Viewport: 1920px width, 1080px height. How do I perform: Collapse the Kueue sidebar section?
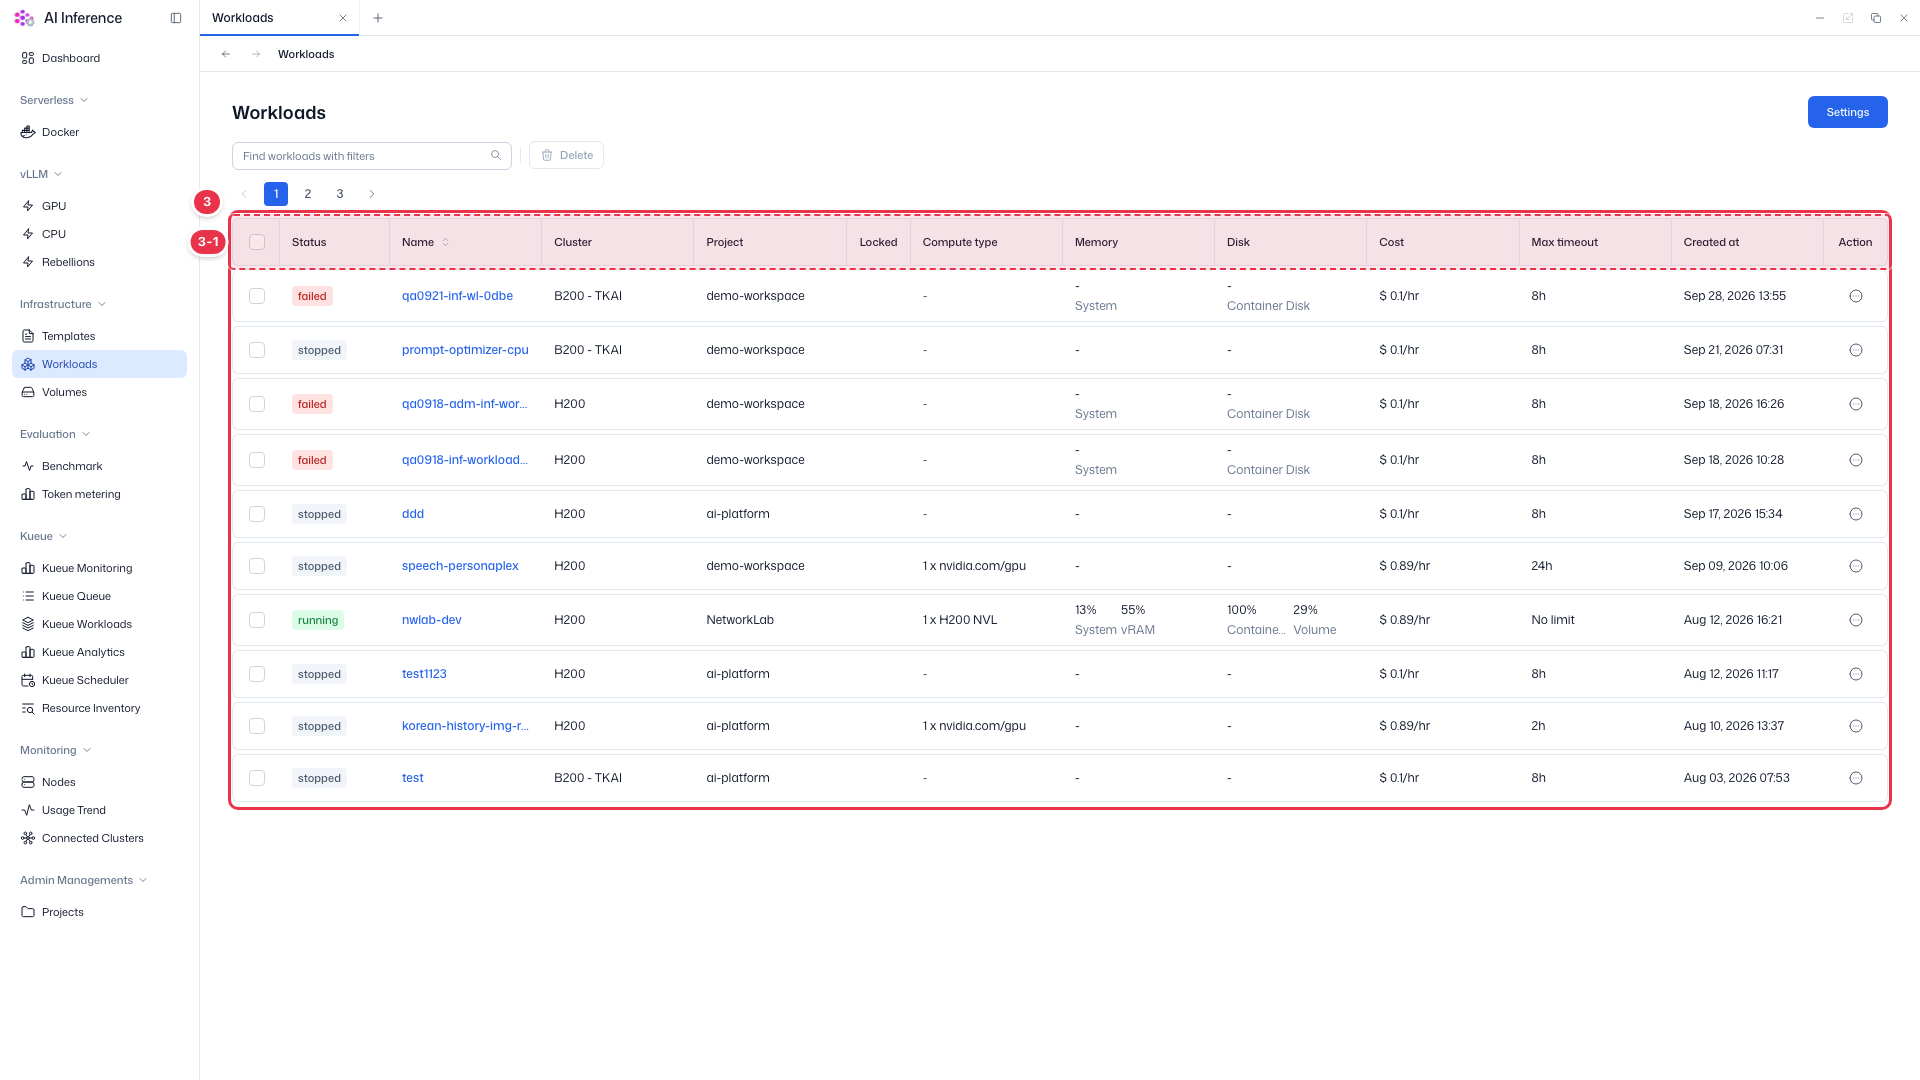(x=44, y=536)
